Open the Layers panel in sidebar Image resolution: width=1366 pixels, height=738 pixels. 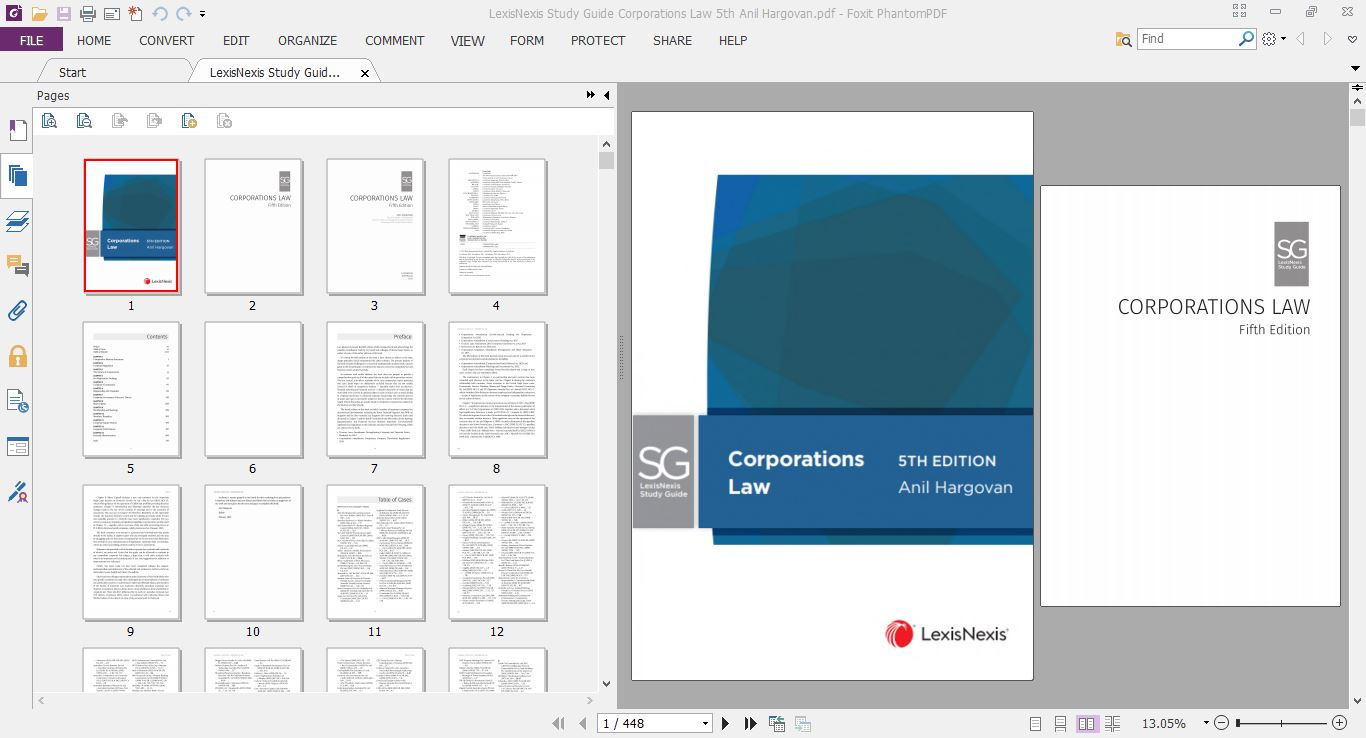click(17, 221)
